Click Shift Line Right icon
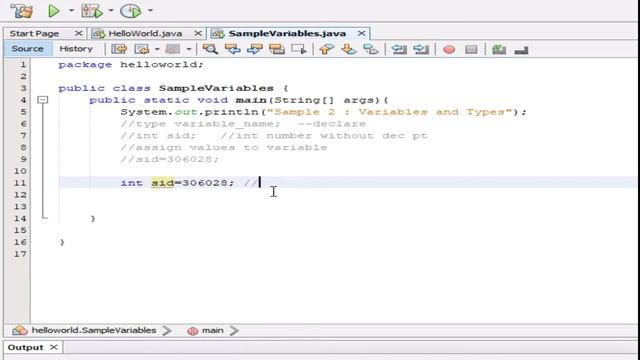 click(x=421, y=49)
